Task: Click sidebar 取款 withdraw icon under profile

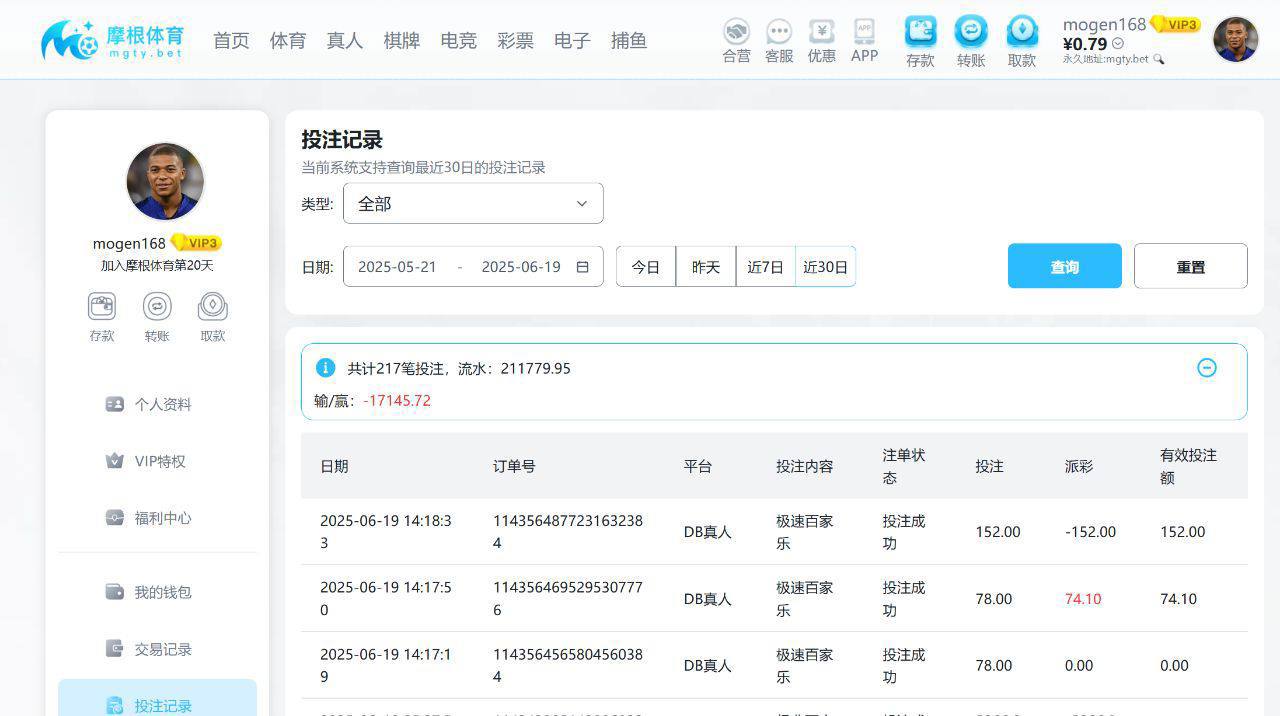Action: 212,306
